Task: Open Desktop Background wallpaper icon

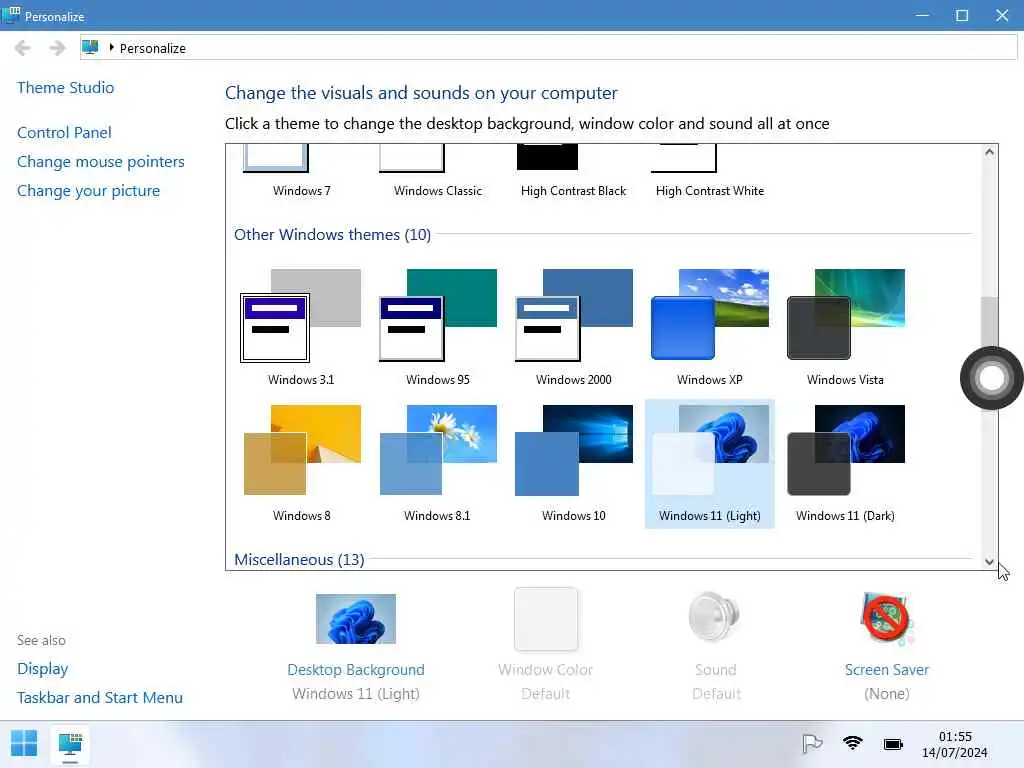Action: pyautogui.click(x=356, y=619)
